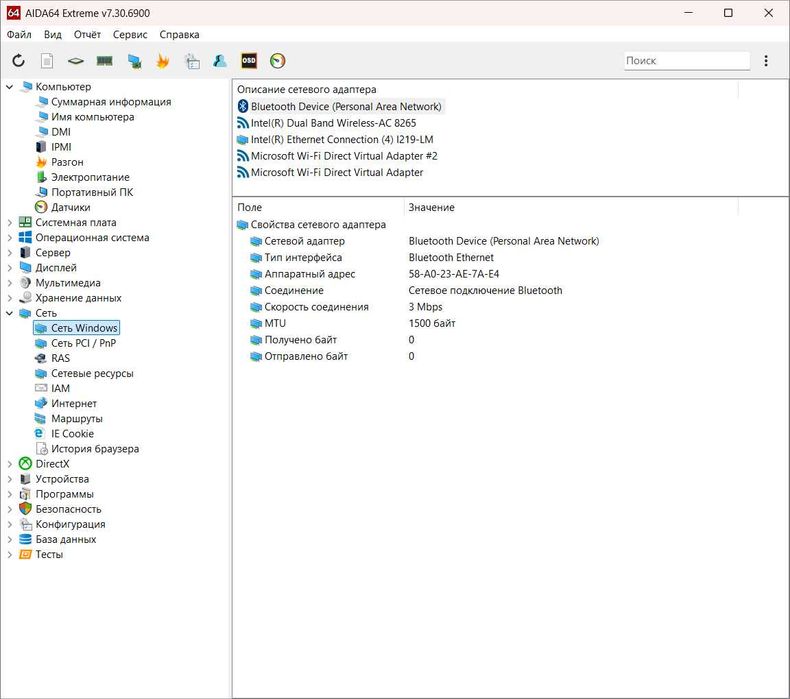
Task: Open the Отчёт menu
Action: pyautogui.click(x=87, y=35)
